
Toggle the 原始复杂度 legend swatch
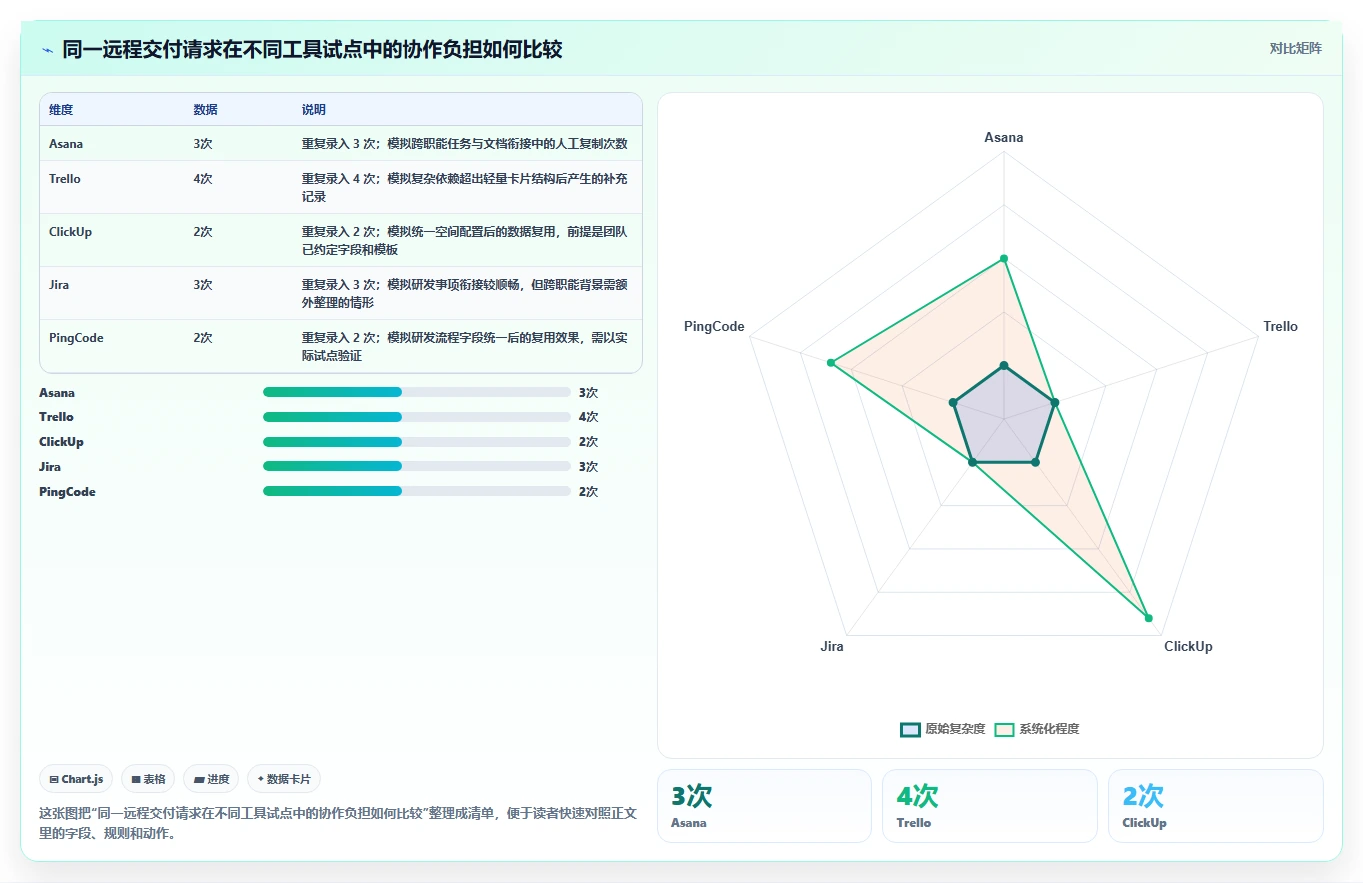(910, 729)
